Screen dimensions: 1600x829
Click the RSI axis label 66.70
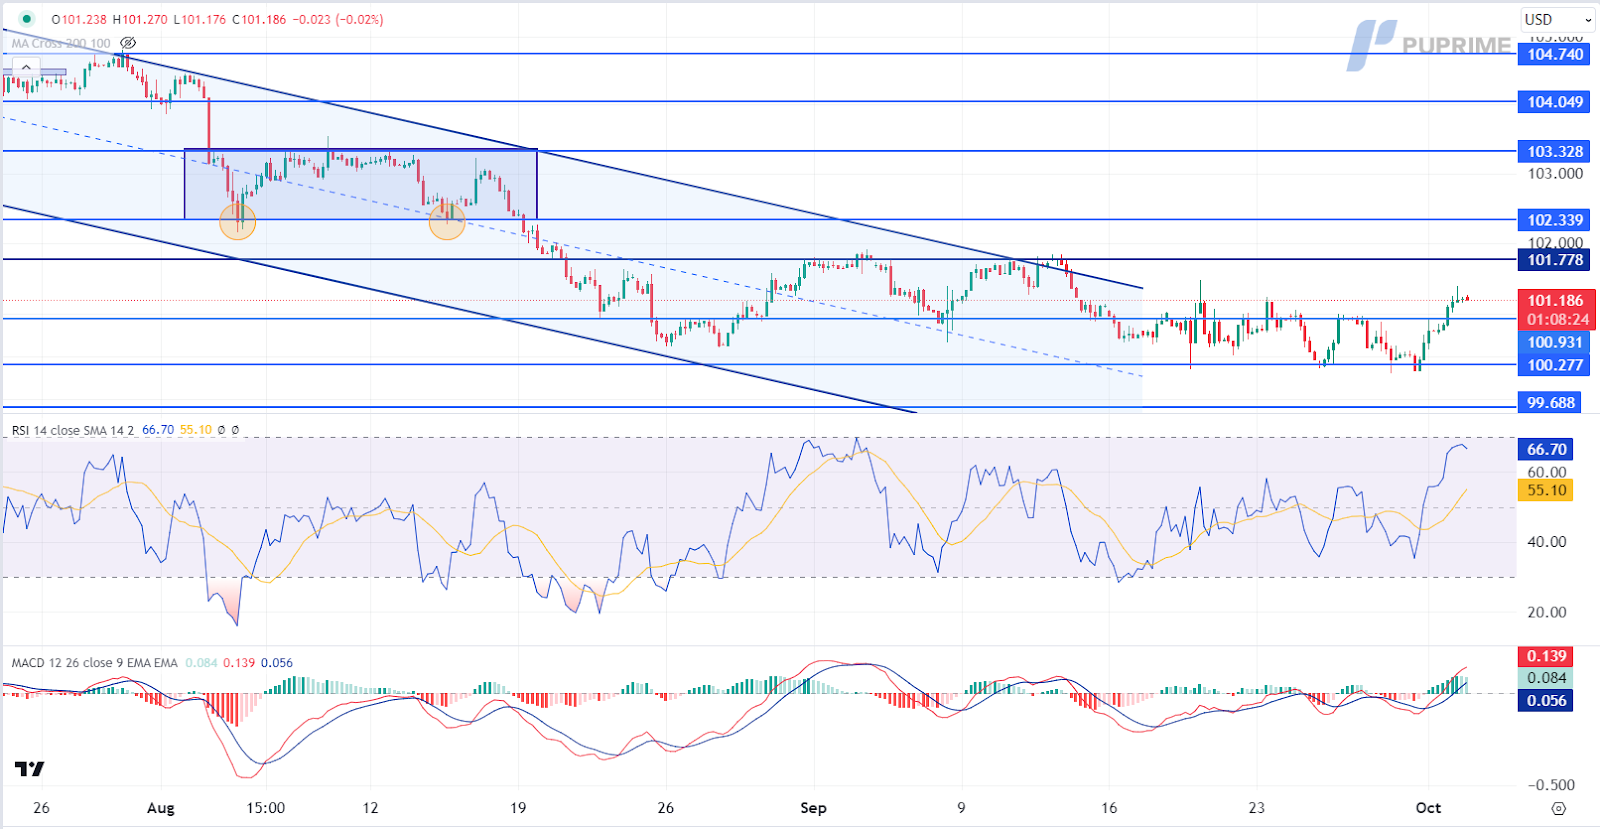1546,449
